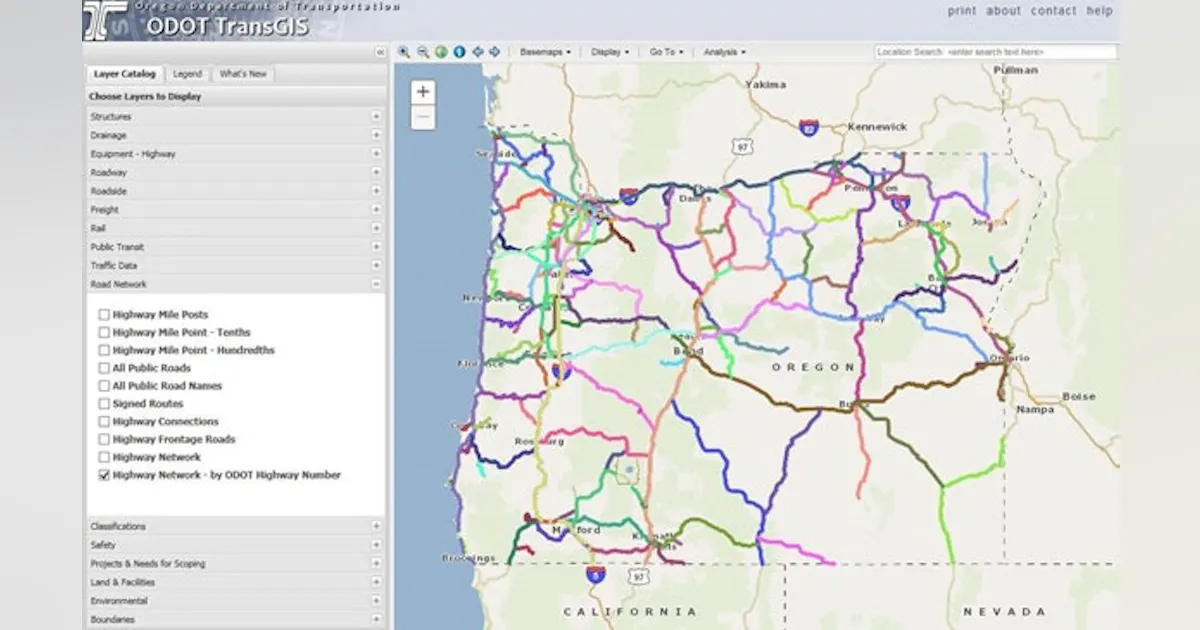Click the Yakima city label
Viewport: 1200px width, 630px height.
pyautogui.click(x=766, y=85)
